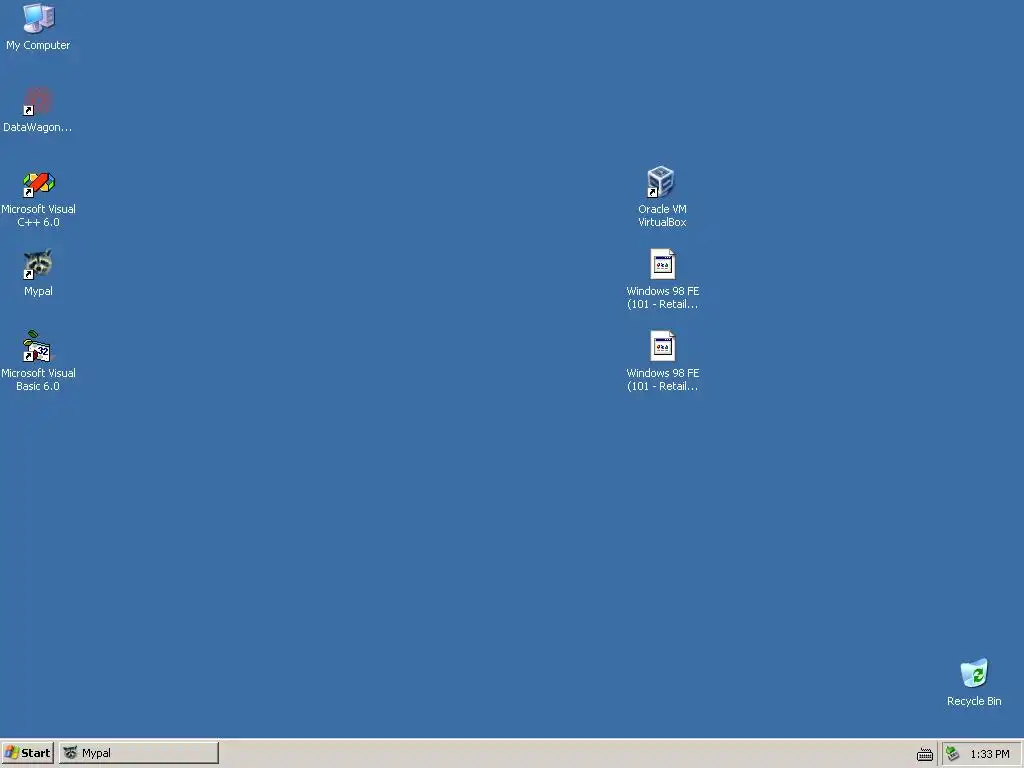Select the Microsoft Visual C++ 6.0 shortcut
Image resolution: width=1024 pixels, height=768 pixels.
[39, 184]
